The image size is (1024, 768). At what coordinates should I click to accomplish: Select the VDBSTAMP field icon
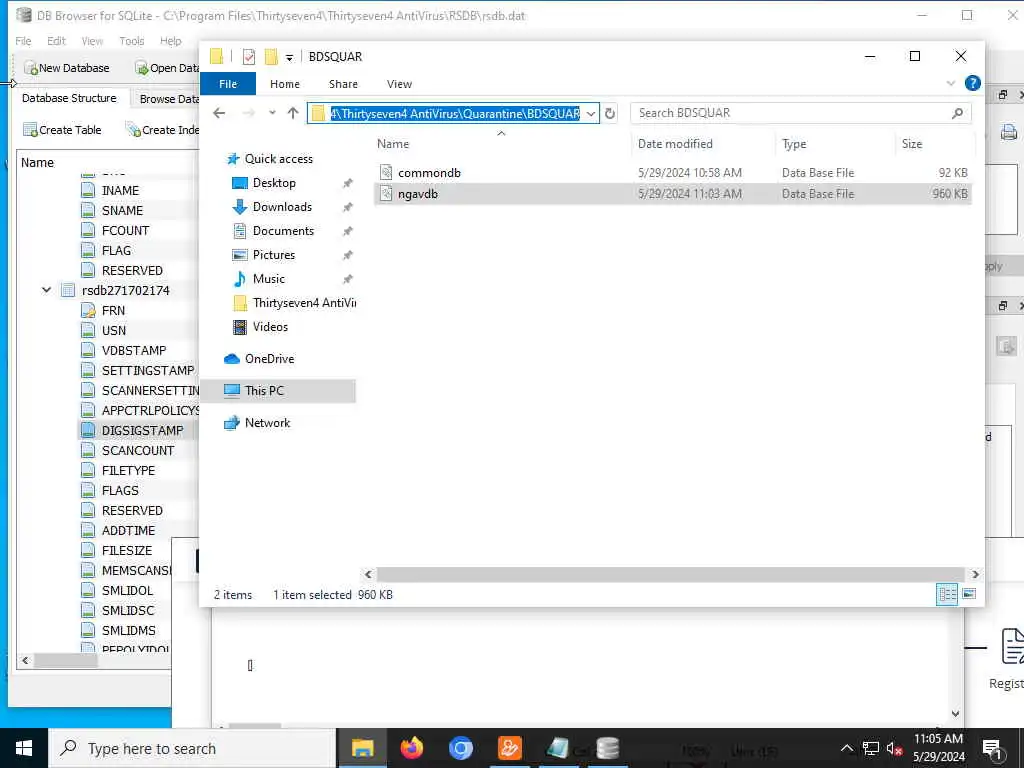[88, 350]
